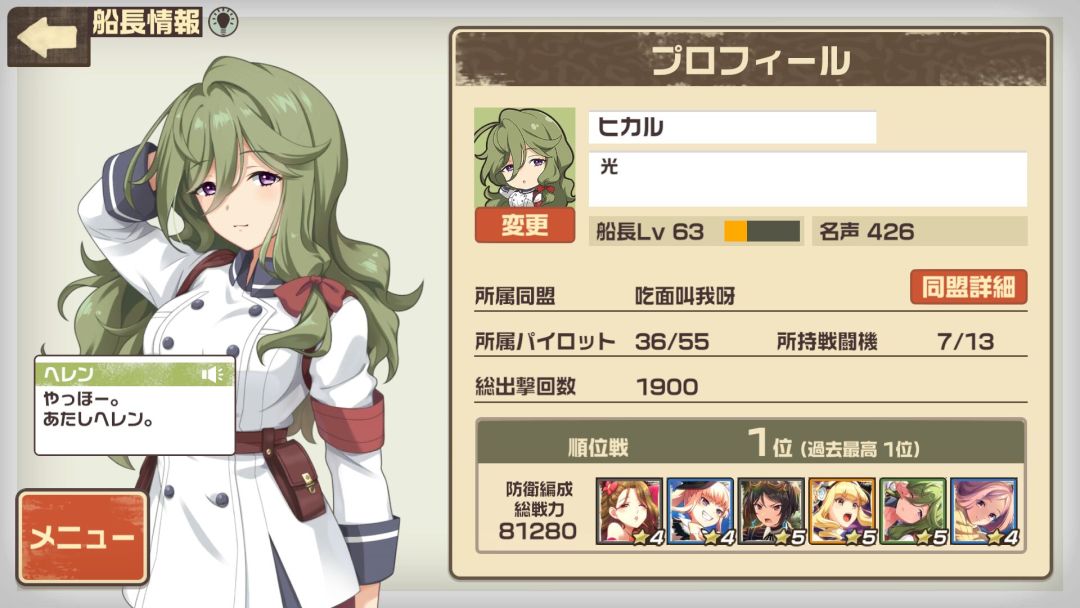
Task: Select third defense pilot with black hair
Action: point(771,511)
